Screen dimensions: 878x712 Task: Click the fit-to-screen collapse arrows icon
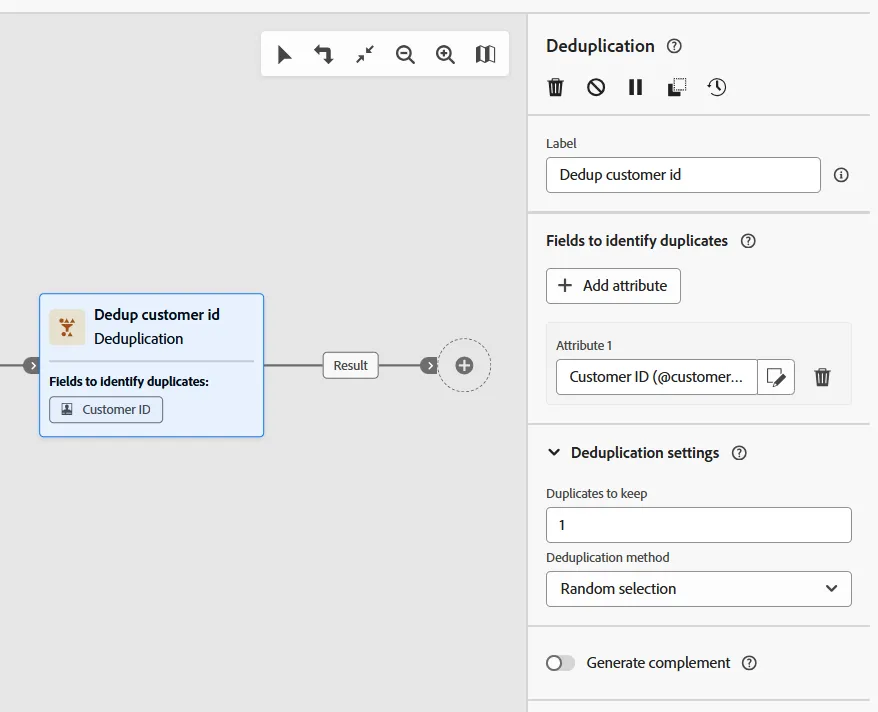[x=365, y=54]
